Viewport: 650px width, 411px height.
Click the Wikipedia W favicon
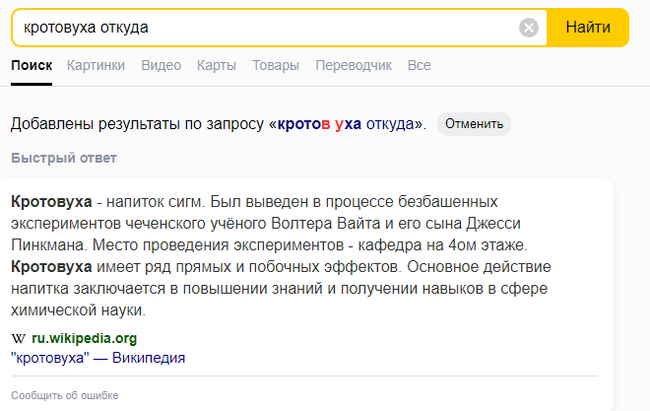[18, 338]
